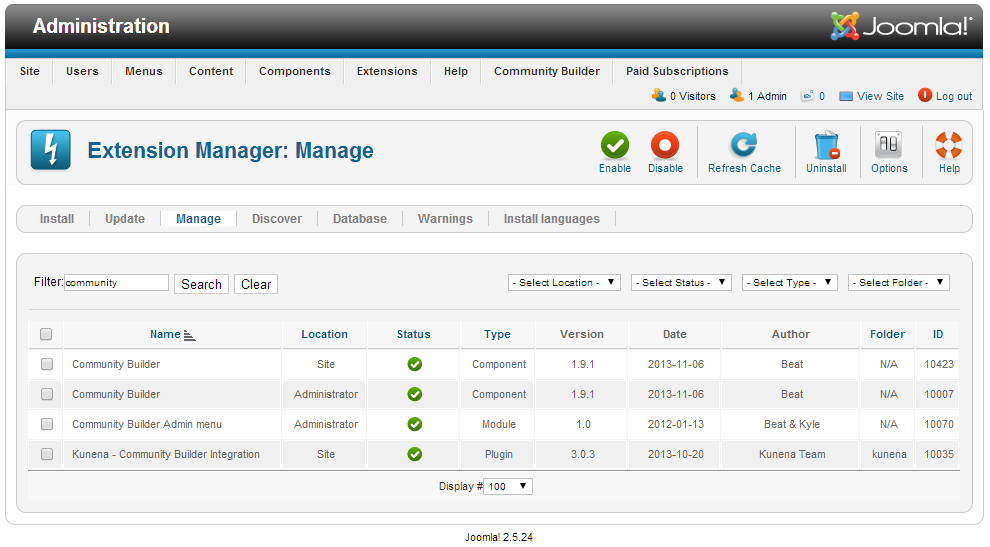Click the Uninstall trash icon
This screenshot has height=547, width=990.
click(826, 145)
